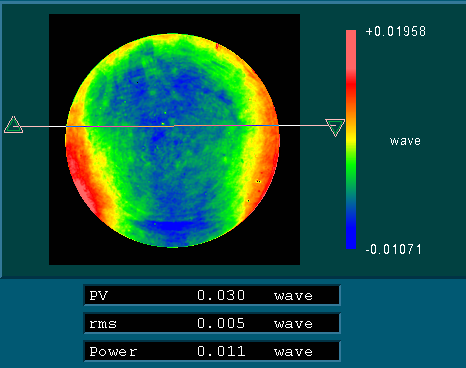Click the right downward triangle slice marker

pyautogui.click(x=335, y=127)
